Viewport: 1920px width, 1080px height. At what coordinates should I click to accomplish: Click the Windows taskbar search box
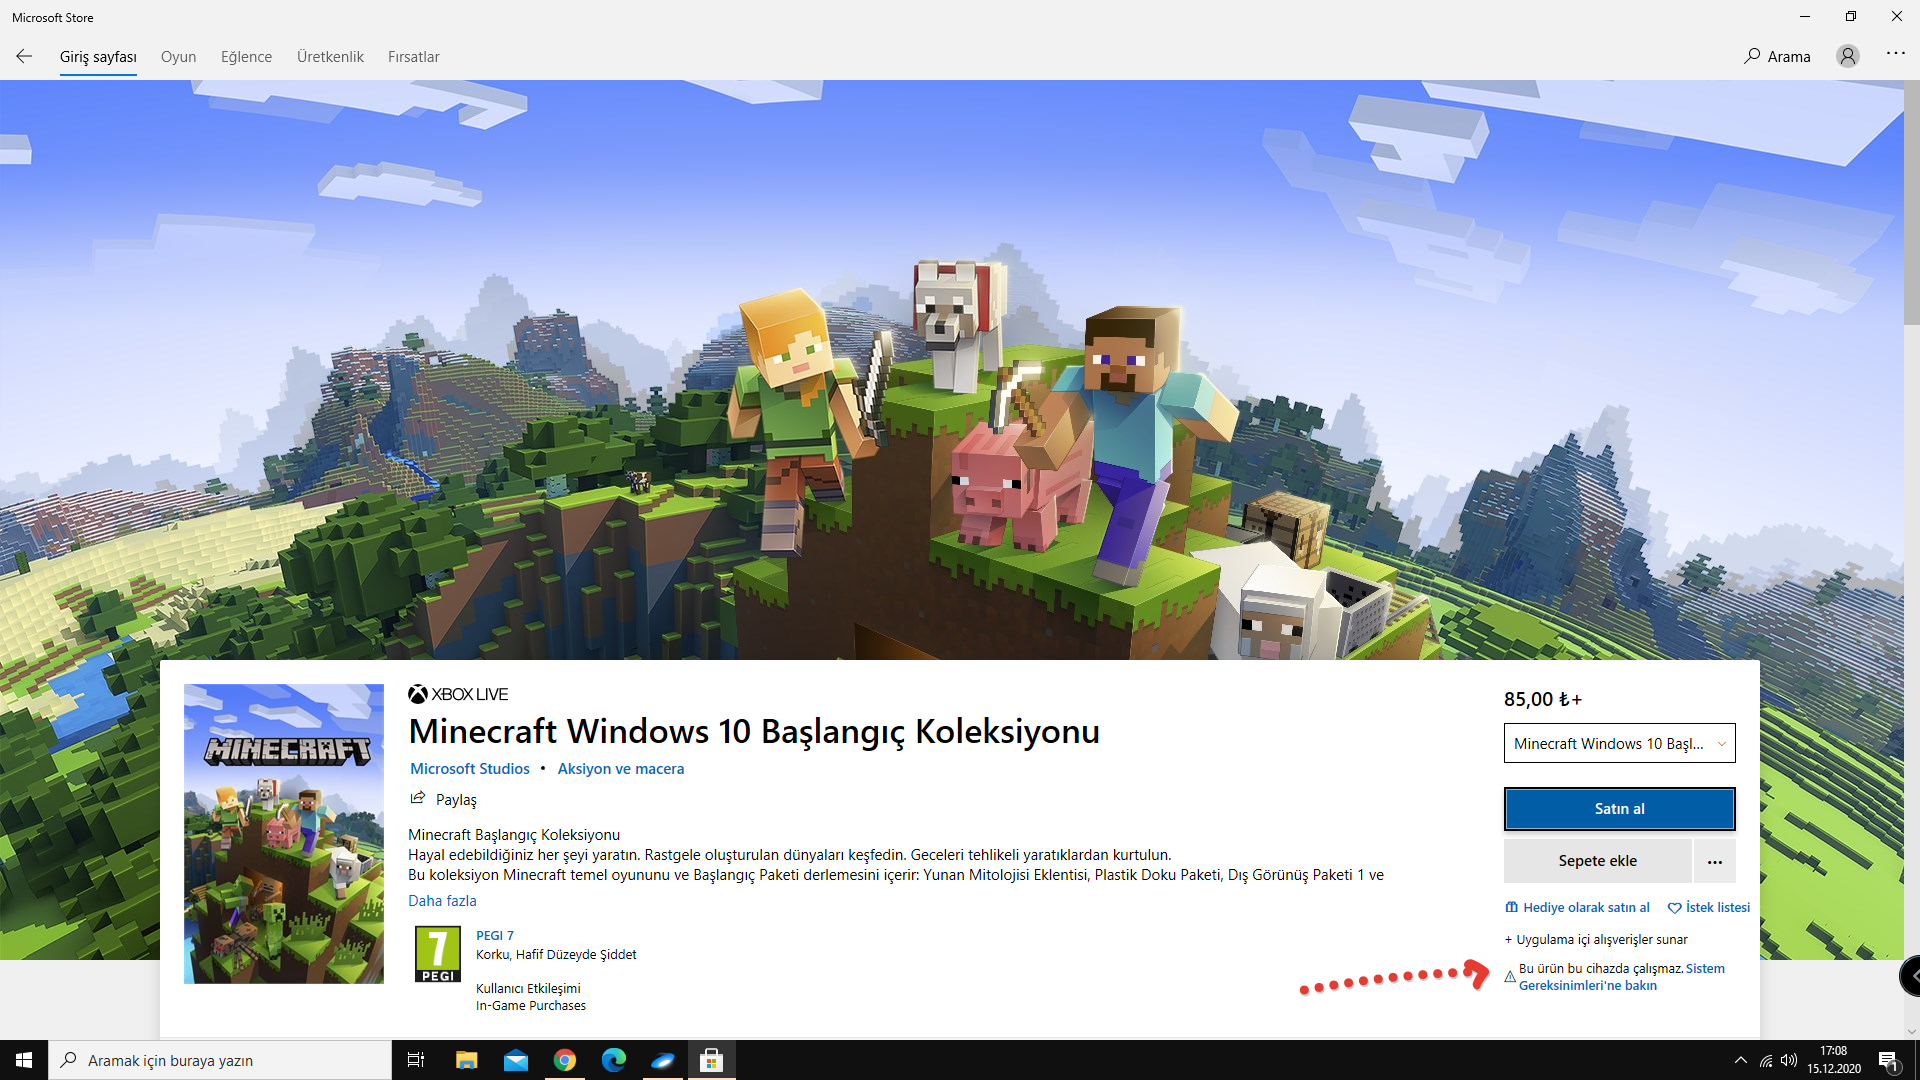pos(220,1060)
